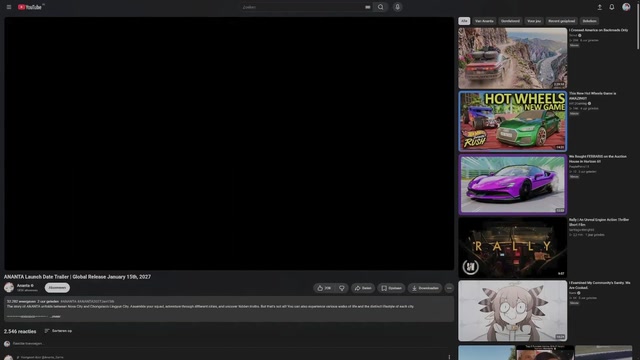Dislike the video with thumbs down
Viewport: 640px width, 360px height.
(x=342, y=288)
